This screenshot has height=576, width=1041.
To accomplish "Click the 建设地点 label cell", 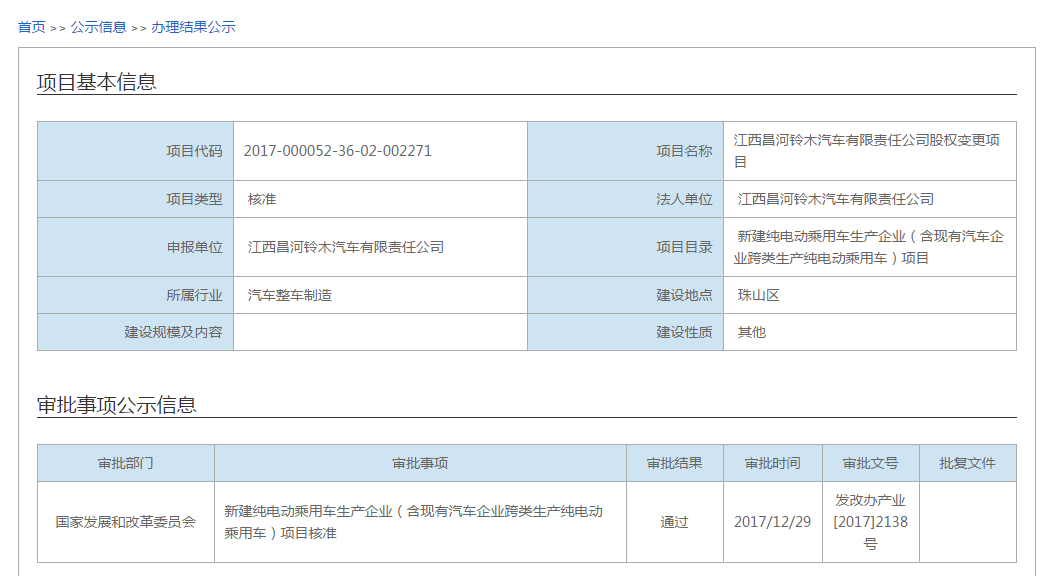I will pyautogui.click(x=625, y=295).
